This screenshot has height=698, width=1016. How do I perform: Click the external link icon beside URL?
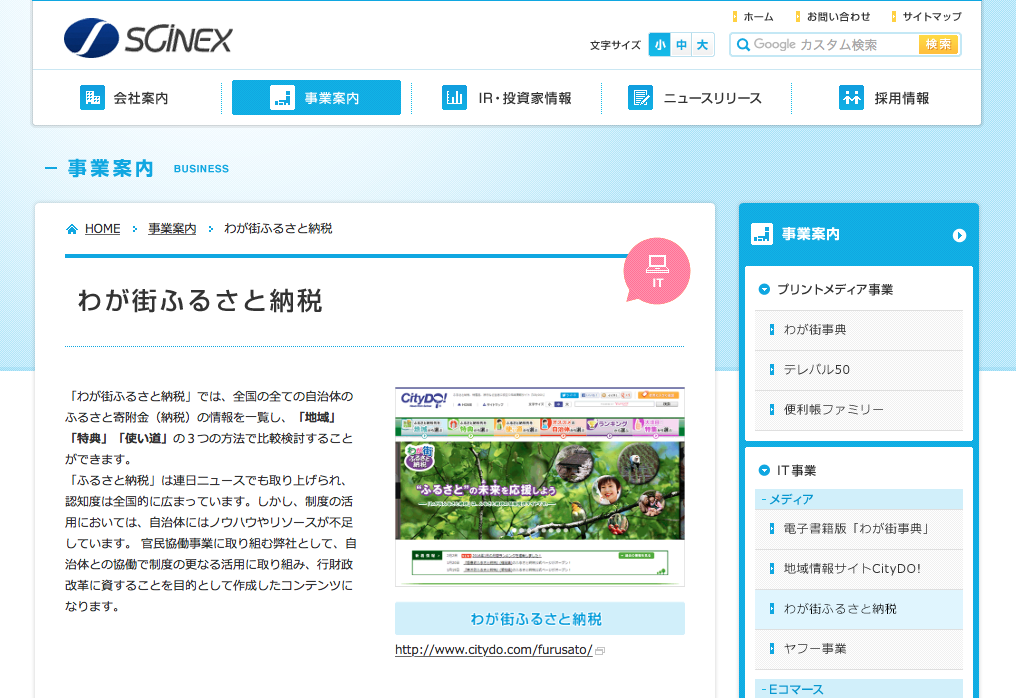click(x=600, y=651)
